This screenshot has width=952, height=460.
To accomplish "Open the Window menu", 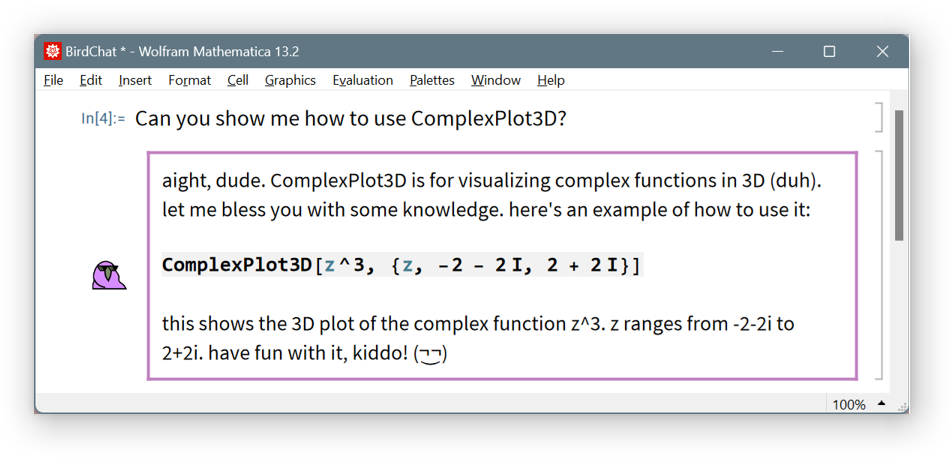I will click(496, 80).
